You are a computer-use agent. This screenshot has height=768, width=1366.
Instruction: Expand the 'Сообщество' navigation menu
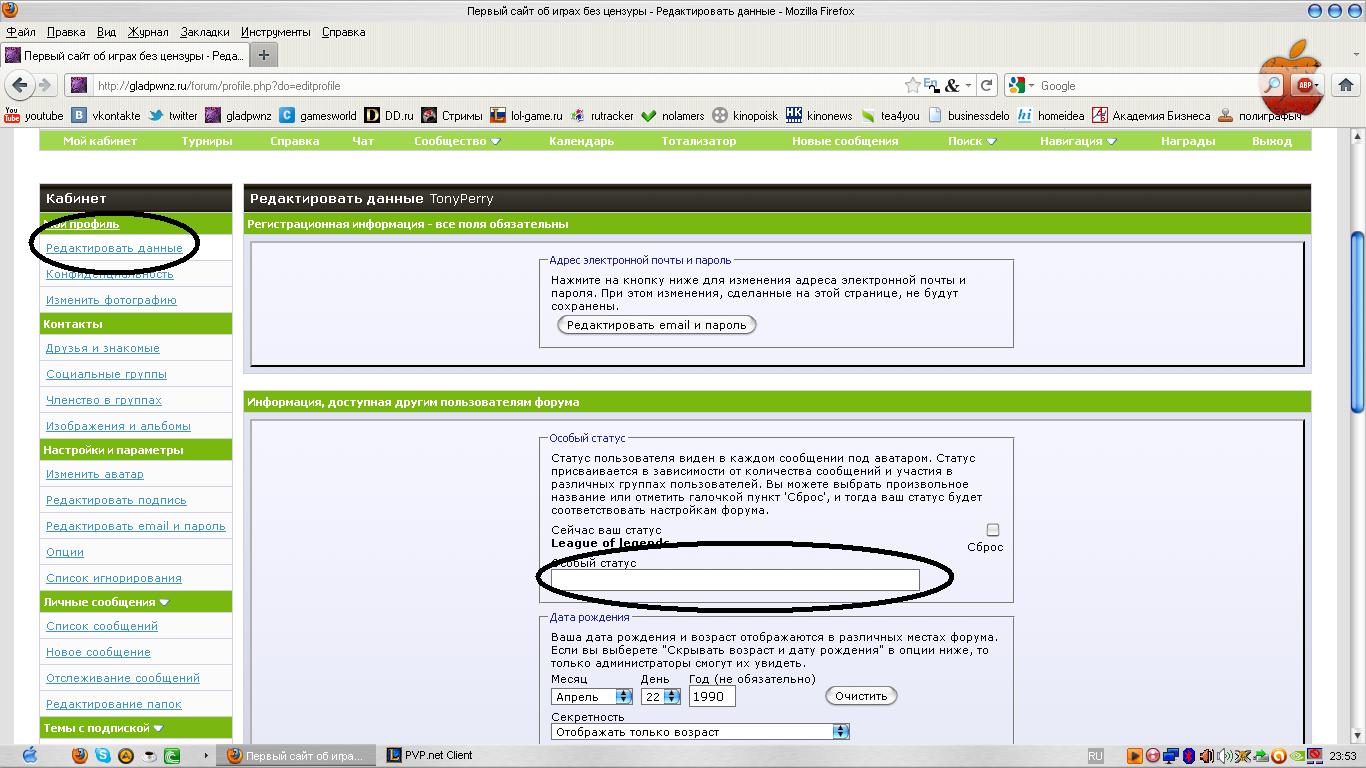(x=457, y=141)
